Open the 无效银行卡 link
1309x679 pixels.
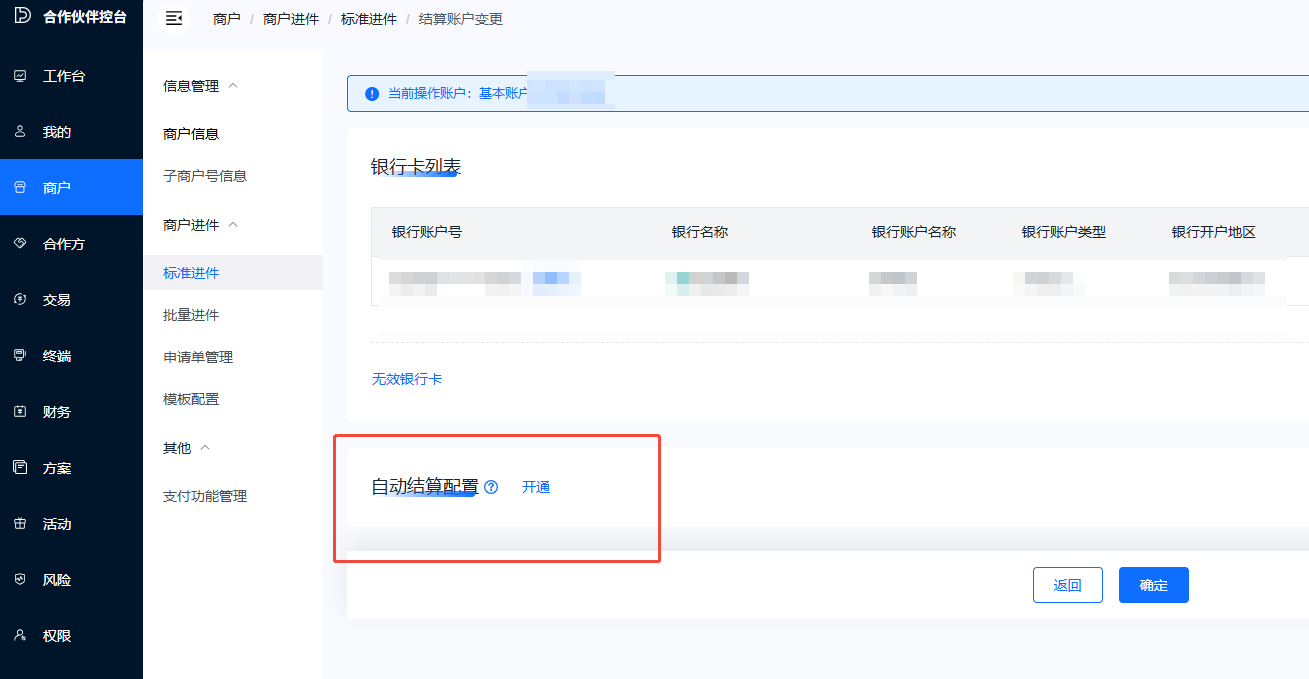pos(407,379)
